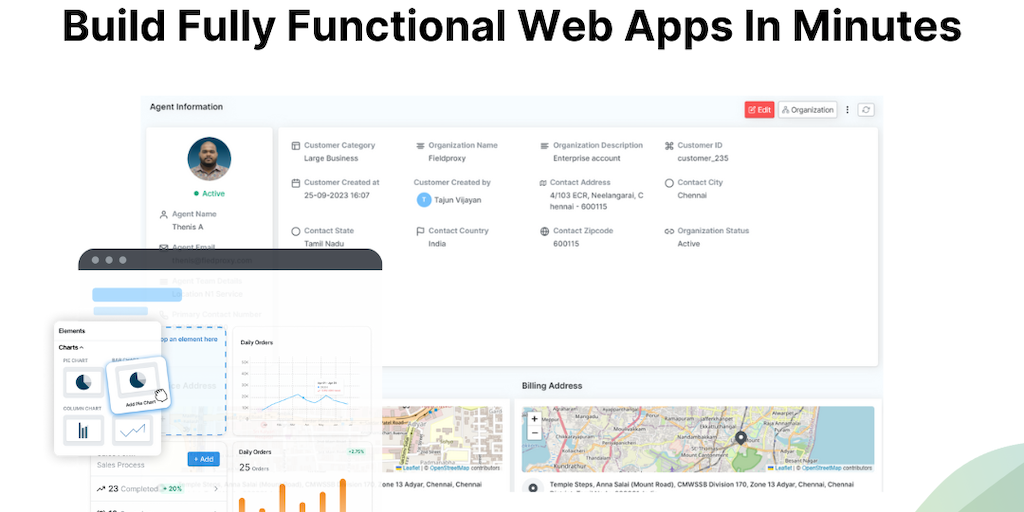Click the 'Tamil Nadu' value
Screen dimensions: 1024x512
324,244
